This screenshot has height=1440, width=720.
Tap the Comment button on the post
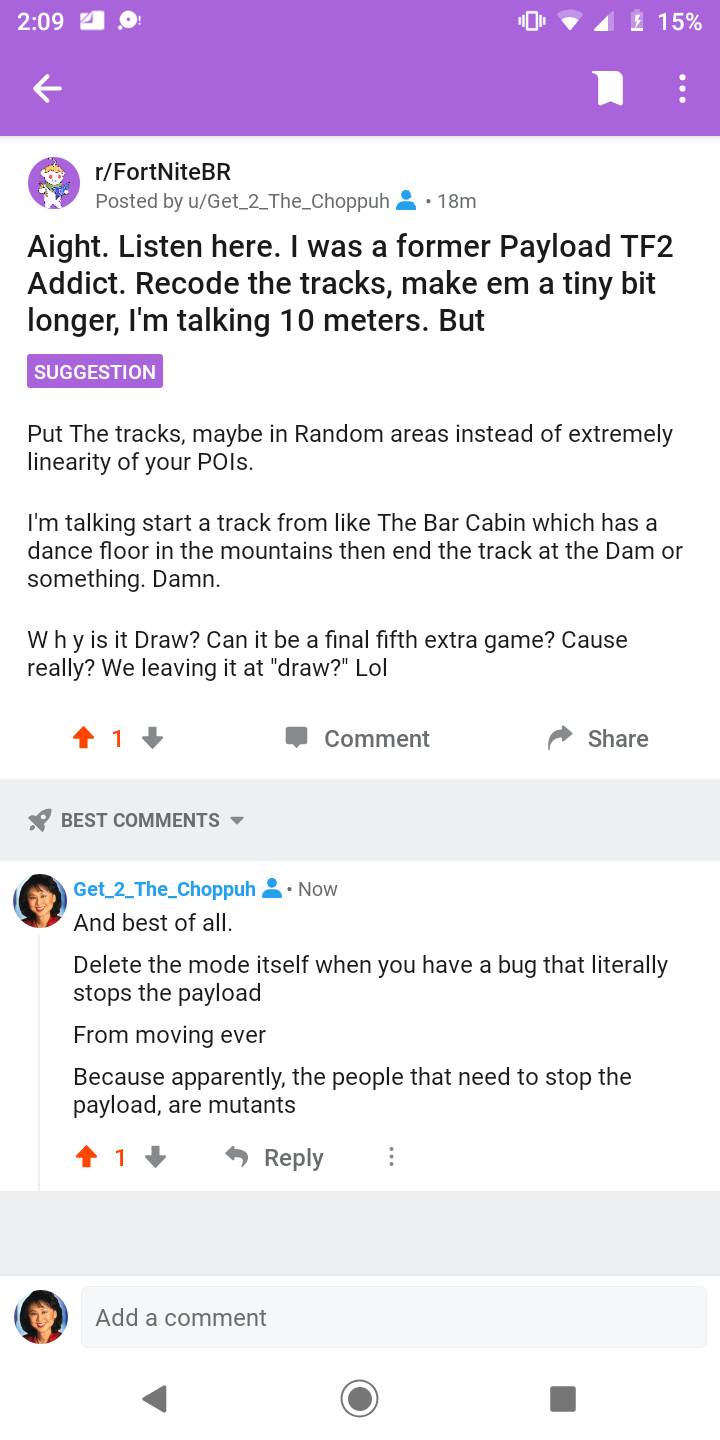coord(357,738)
